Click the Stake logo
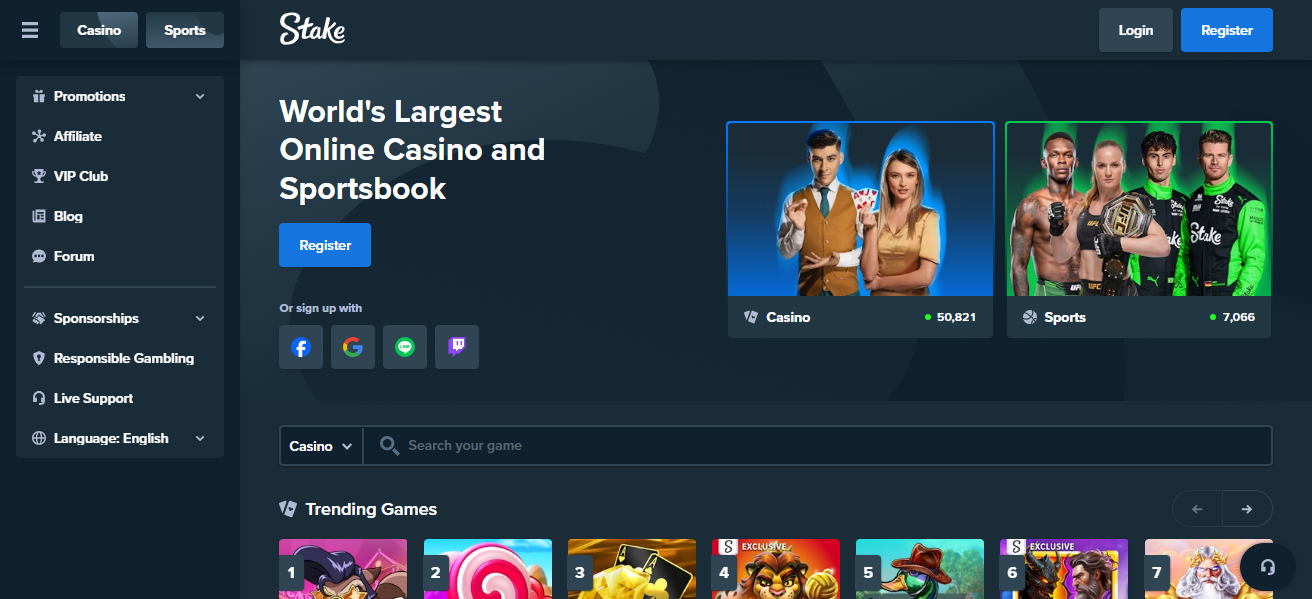Image resolution: width=1312 pixels, height=599 pixels. (x=312, y=30)
